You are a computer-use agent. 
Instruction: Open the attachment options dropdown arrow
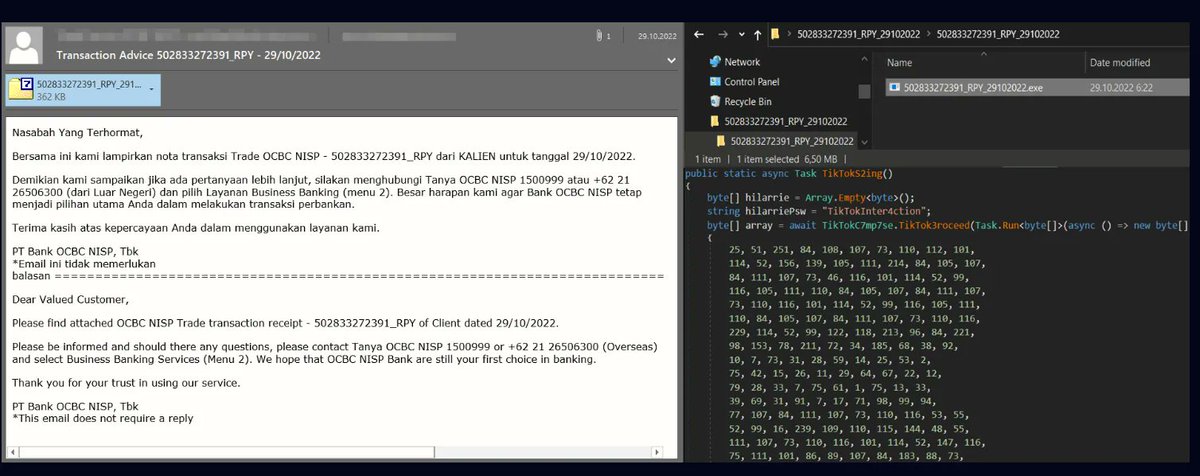[x=151, y=89]
